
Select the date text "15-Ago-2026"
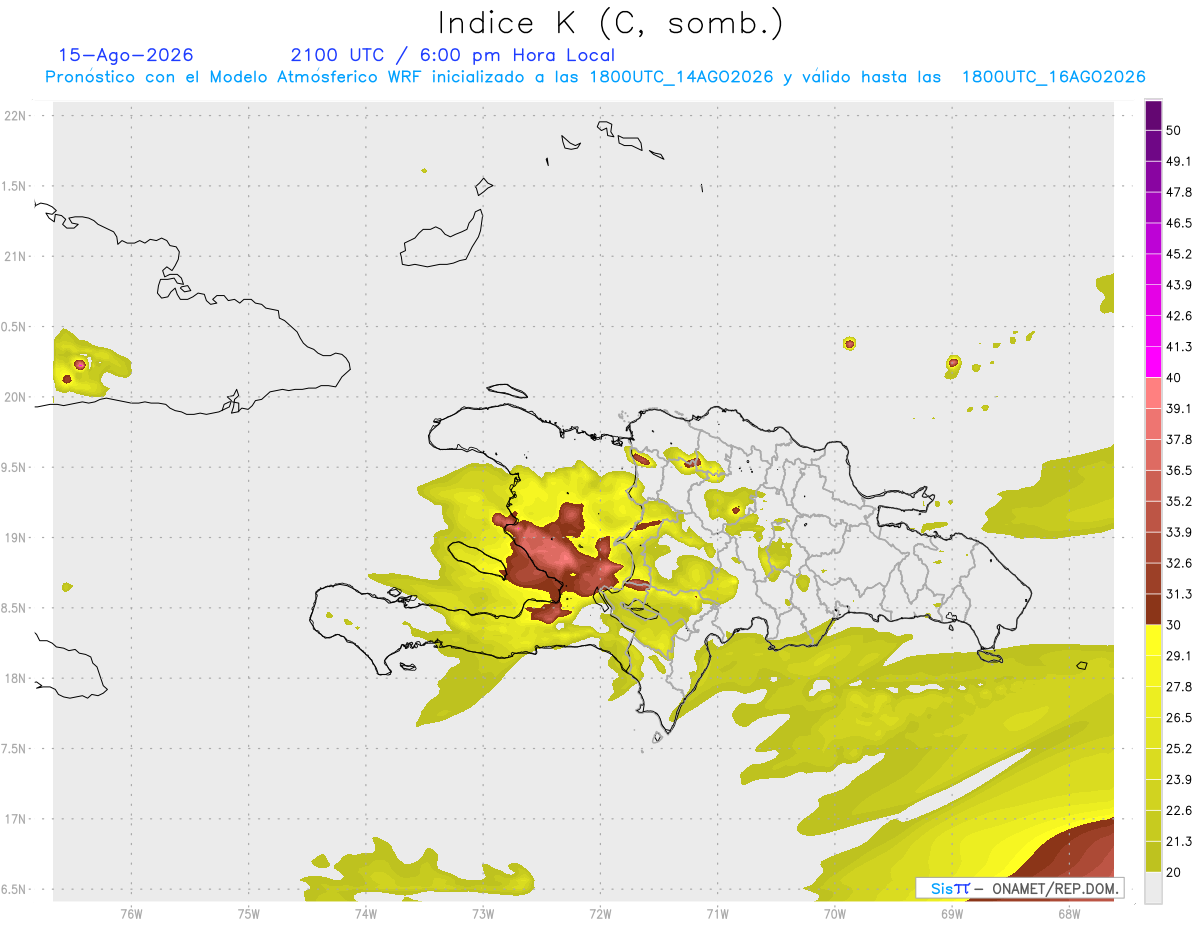[x=126, y=55]
